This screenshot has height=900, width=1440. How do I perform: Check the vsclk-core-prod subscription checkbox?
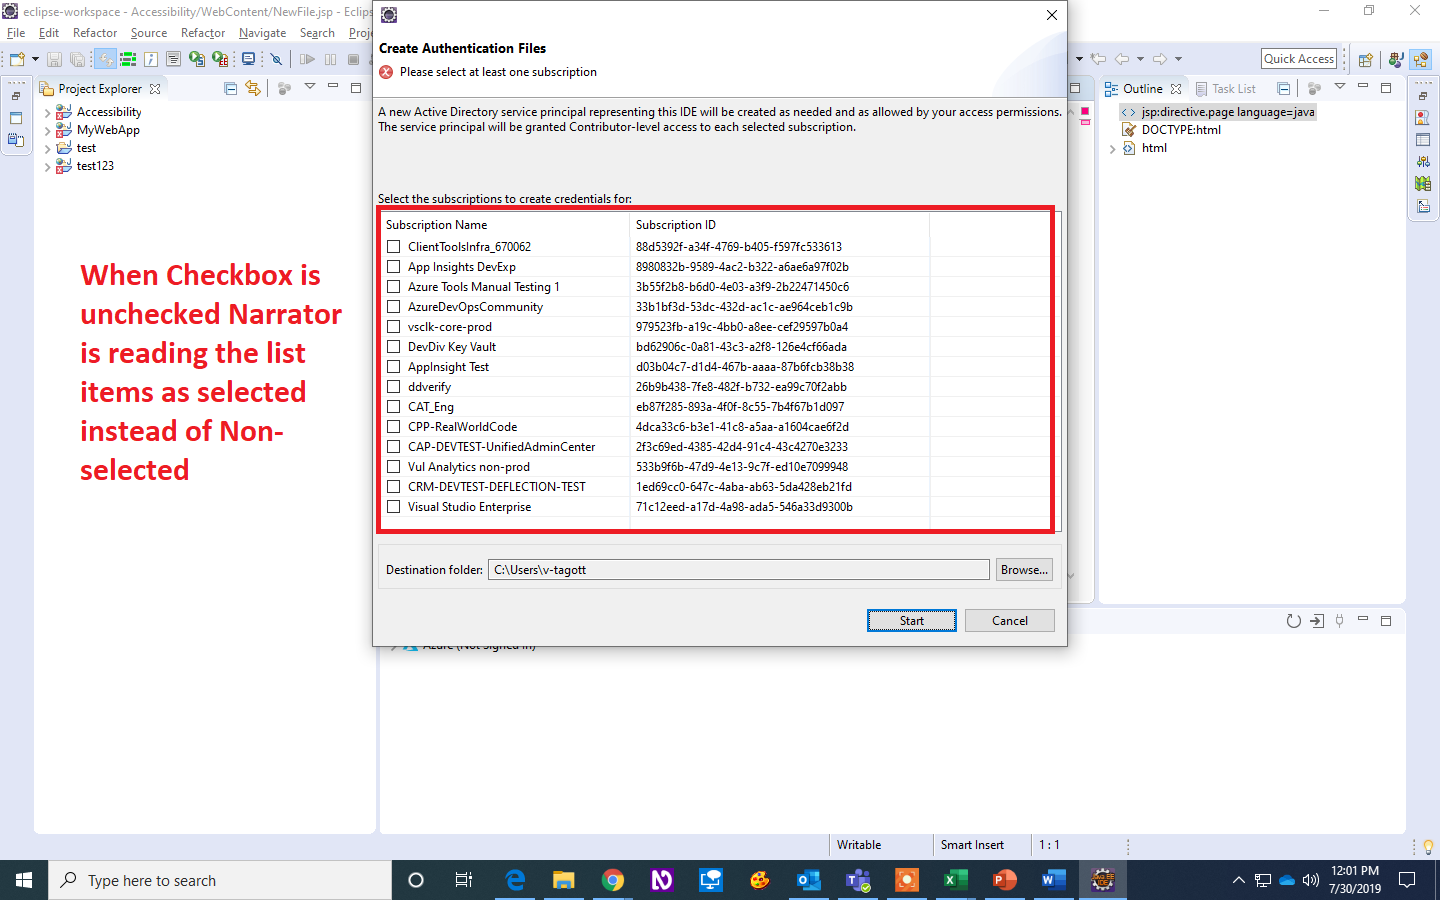[393, 326]
